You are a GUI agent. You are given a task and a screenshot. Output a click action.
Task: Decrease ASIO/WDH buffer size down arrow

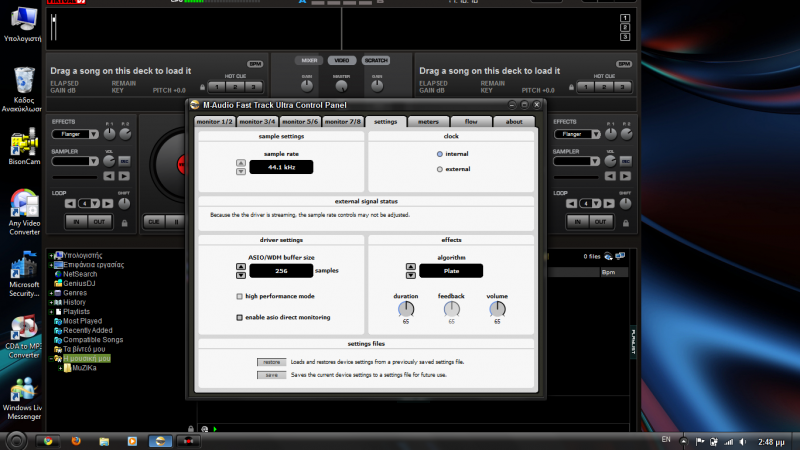click(241, 275)
